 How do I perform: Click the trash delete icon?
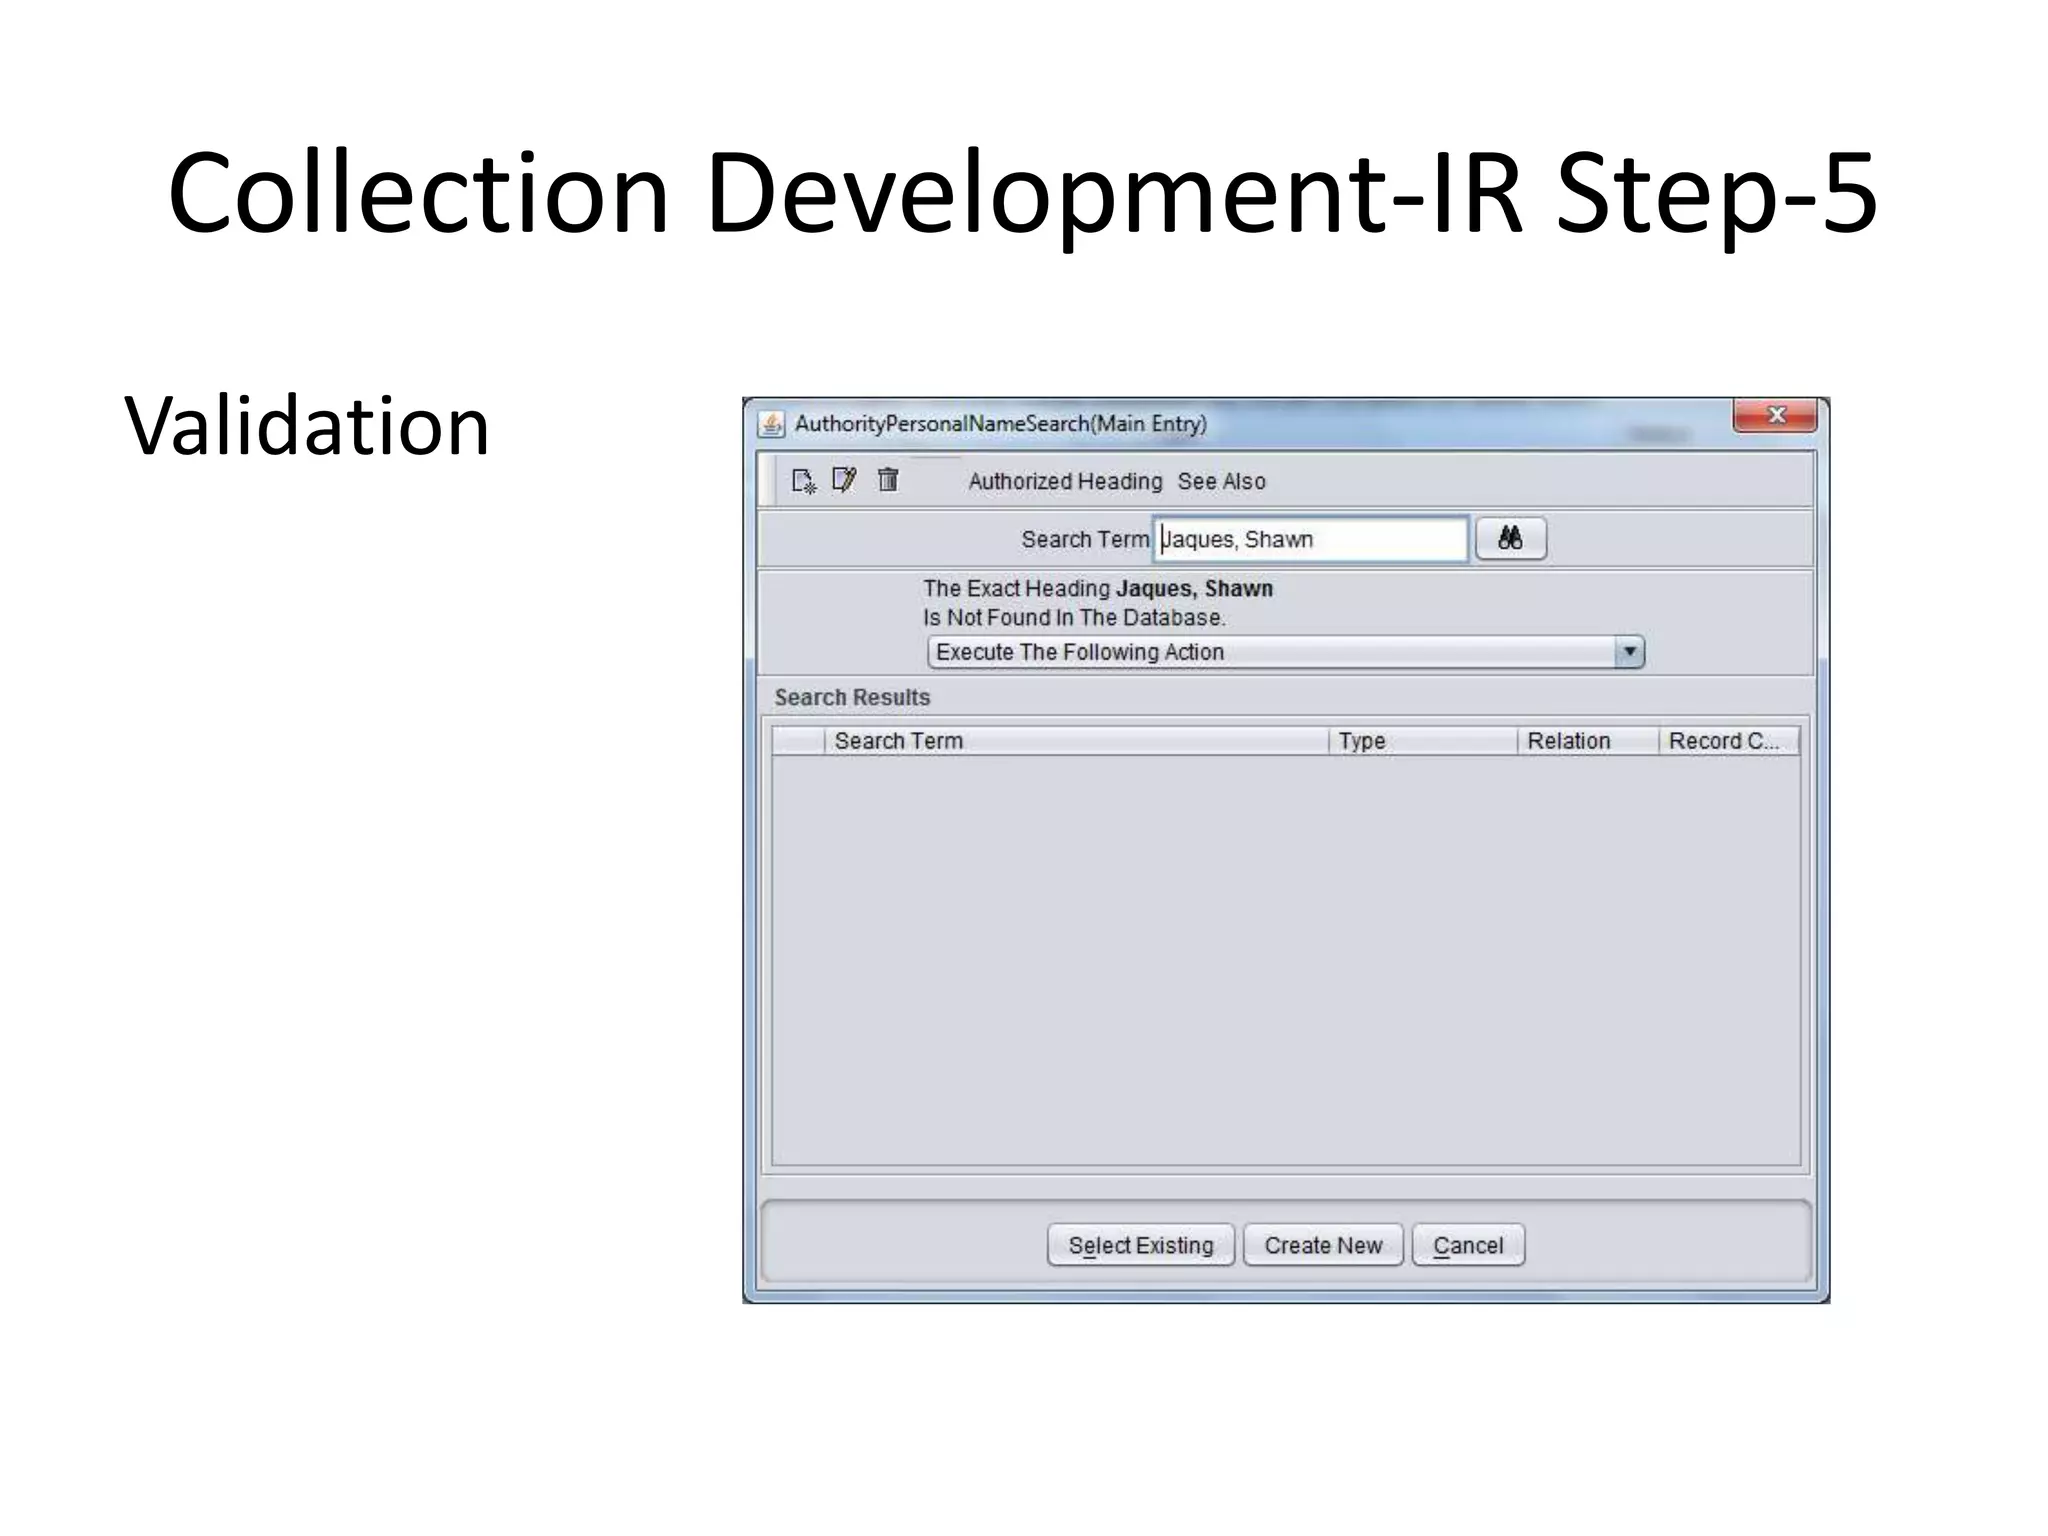pyautogui.click(x=888, y=480)
